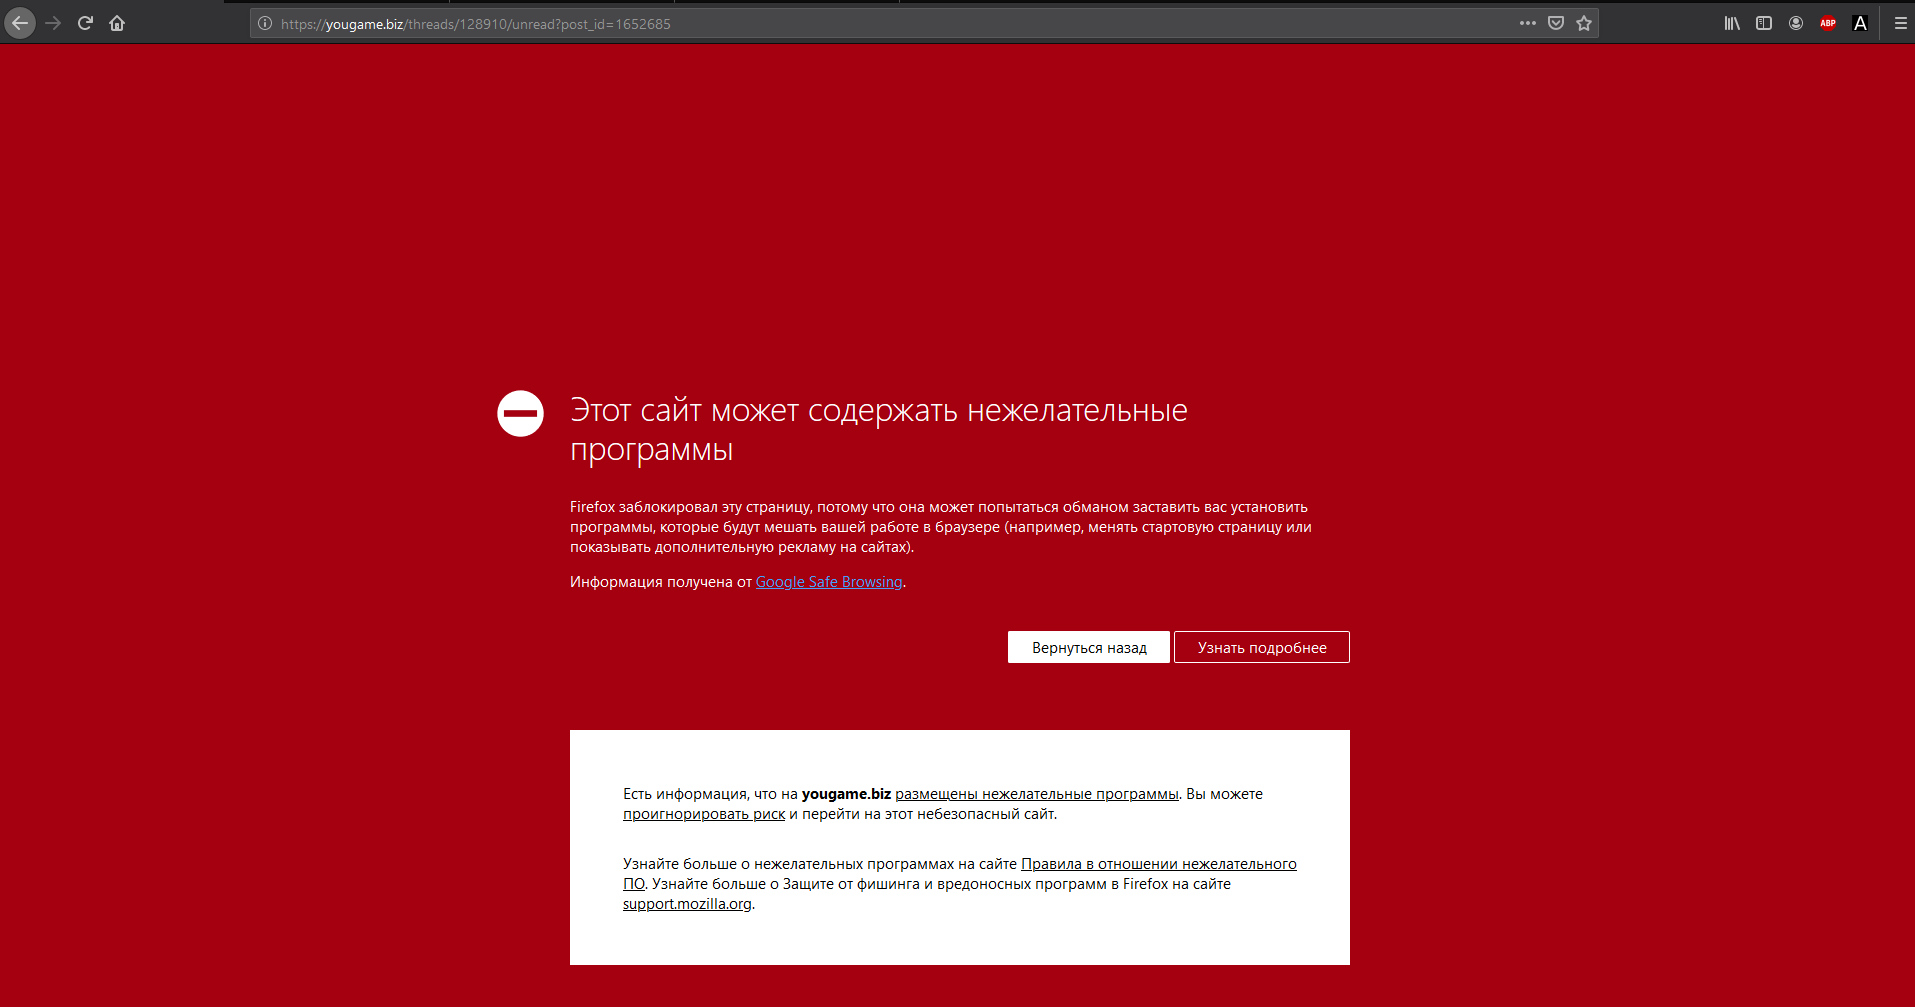Show the sidebars panel
This screenshot has width=1915, height=1007.
coord(1764,23)
